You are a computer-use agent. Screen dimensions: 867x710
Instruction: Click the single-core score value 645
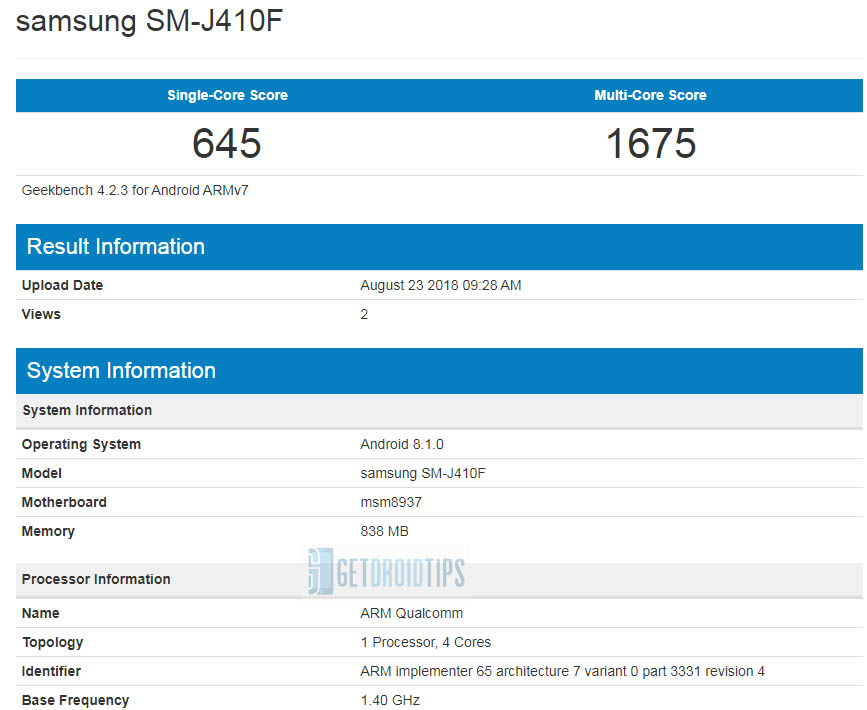click(227, 143)
